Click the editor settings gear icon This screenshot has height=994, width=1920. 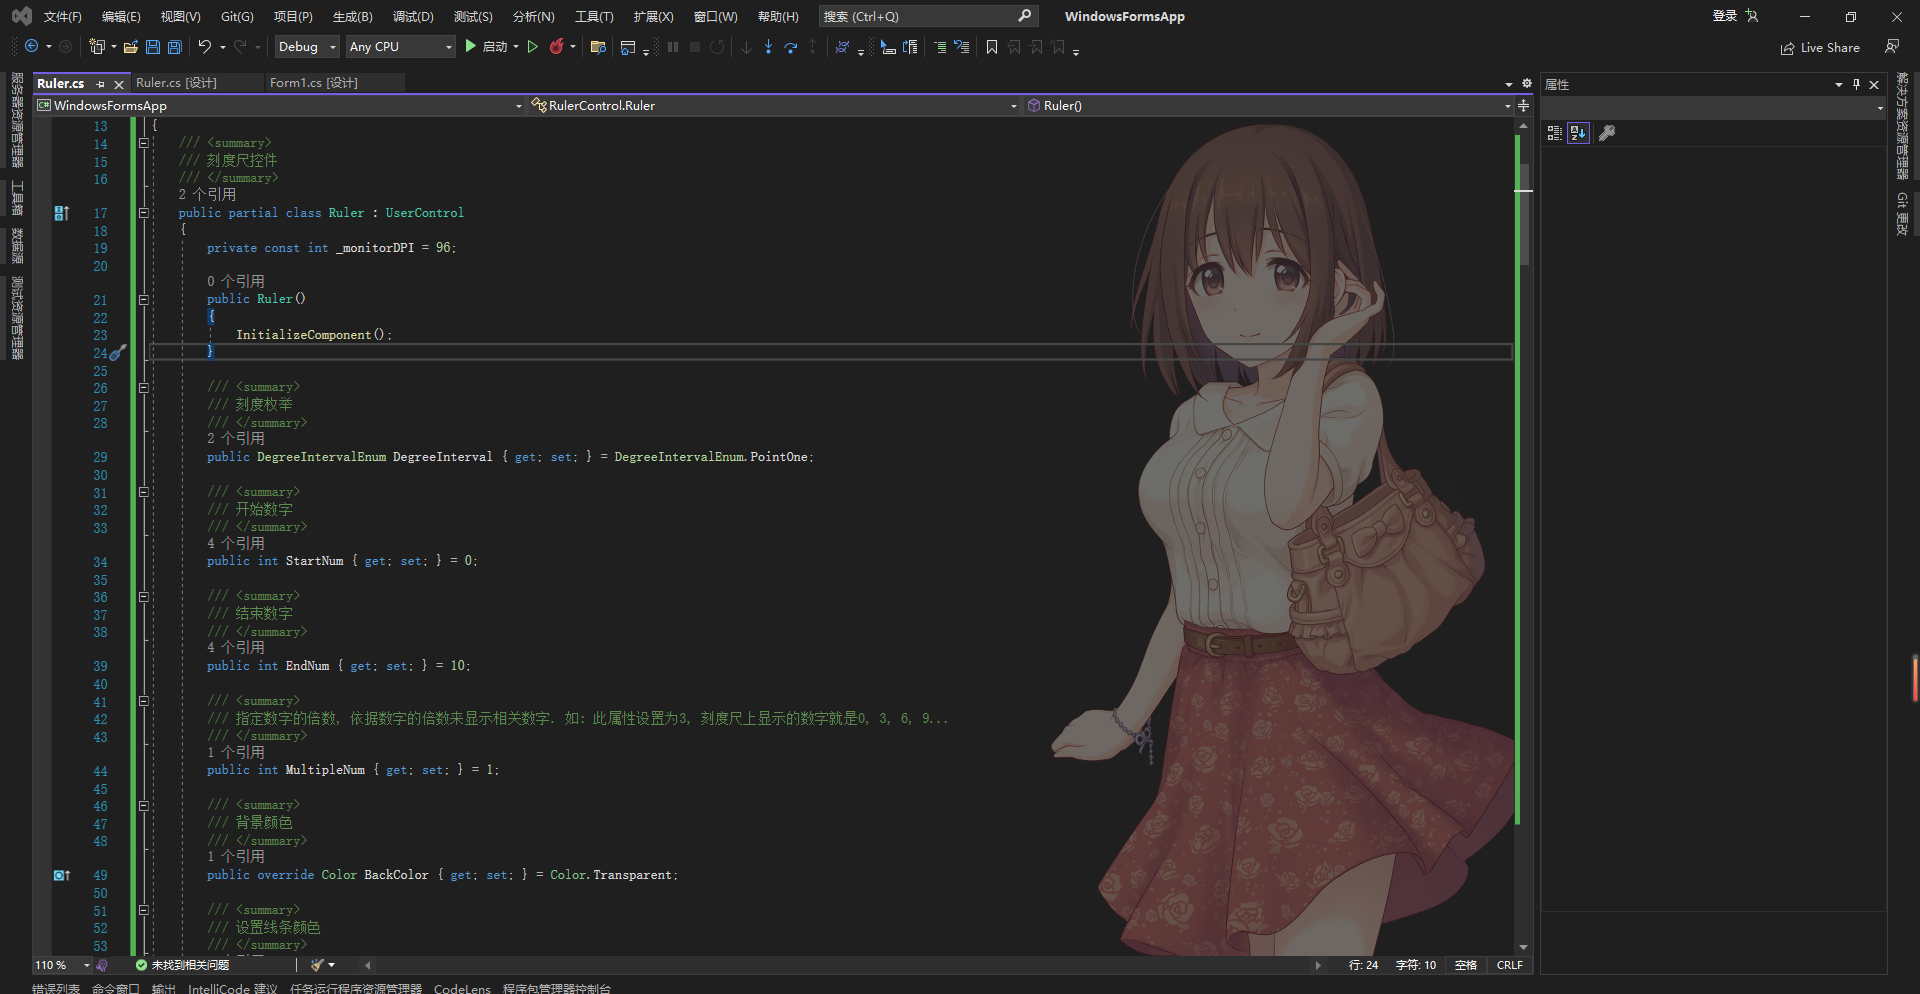pos(1527,83)
